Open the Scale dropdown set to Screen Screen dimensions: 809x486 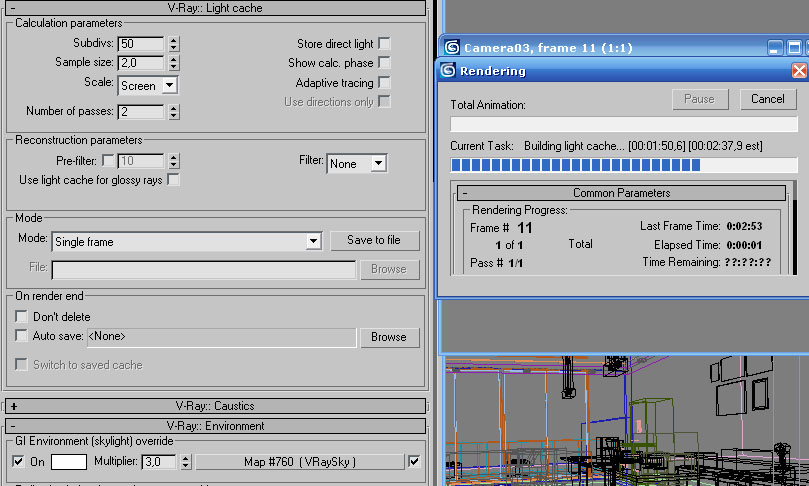[148, 86]
